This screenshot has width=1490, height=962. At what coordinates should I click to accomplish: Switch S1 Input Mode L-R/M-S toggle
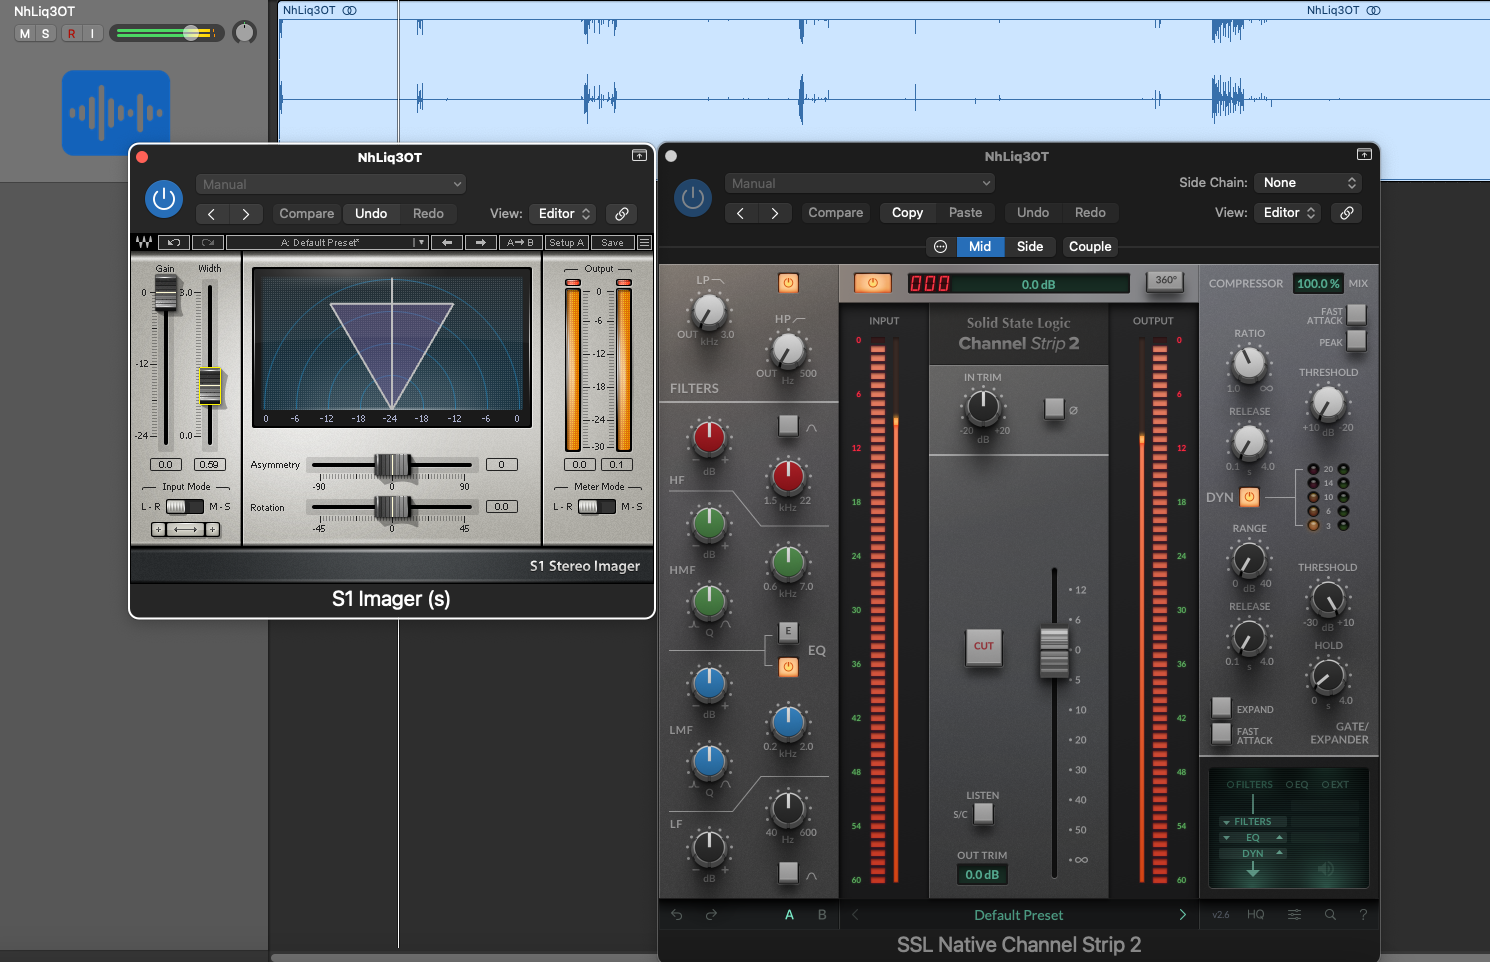point(184,507)
